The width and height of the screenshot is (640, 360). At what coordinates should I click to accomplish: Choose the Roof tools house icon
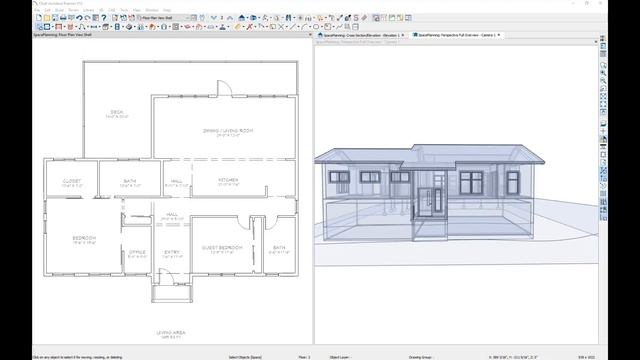pos(152,27)
